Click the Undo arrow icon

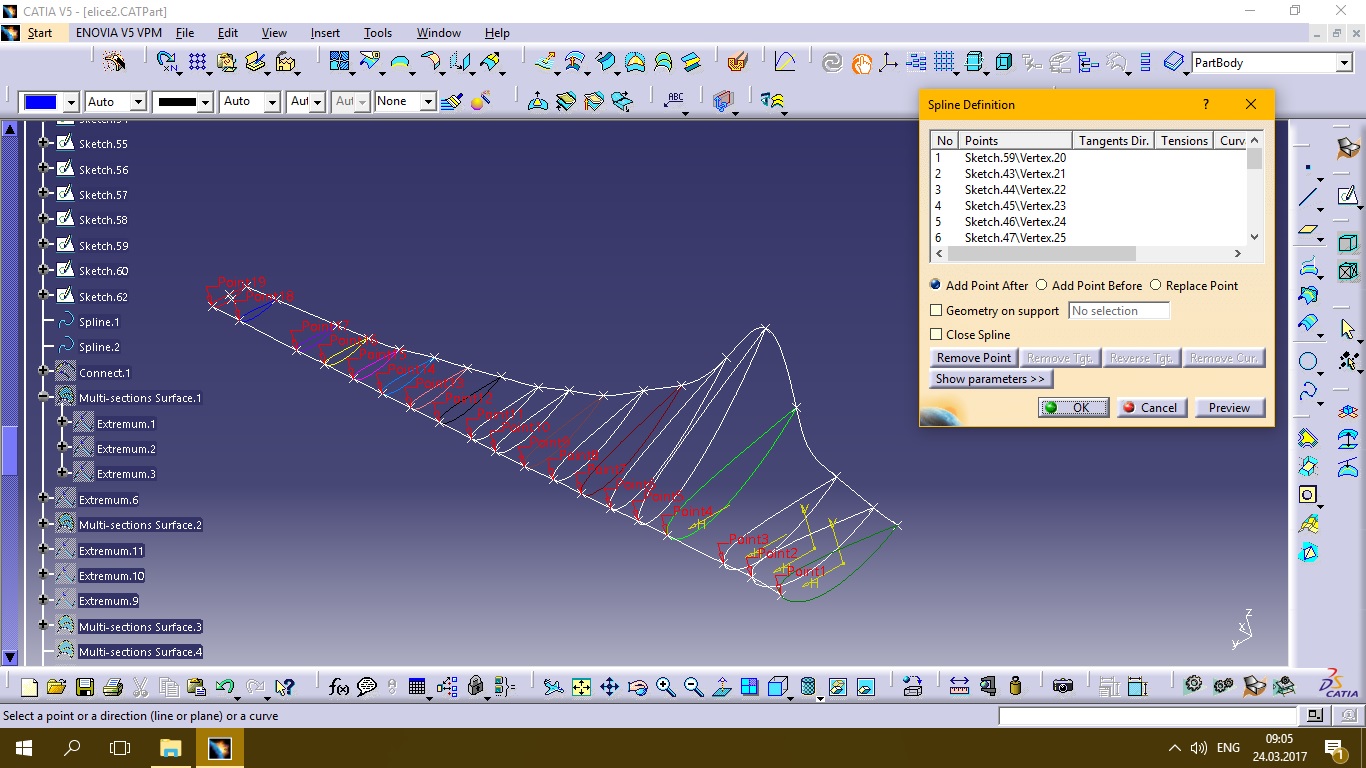224,687
